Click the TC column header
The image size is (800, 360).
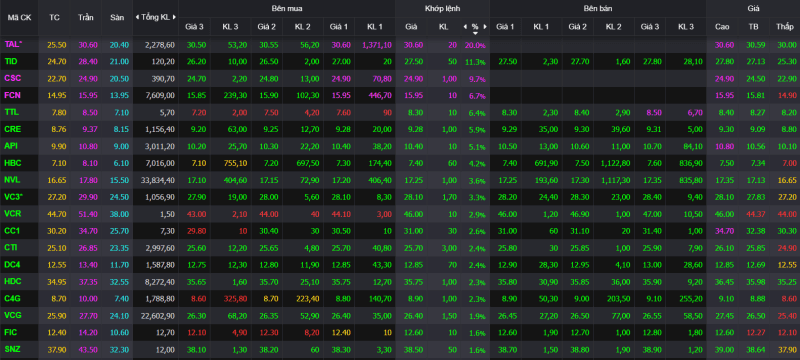pos(54,17)
